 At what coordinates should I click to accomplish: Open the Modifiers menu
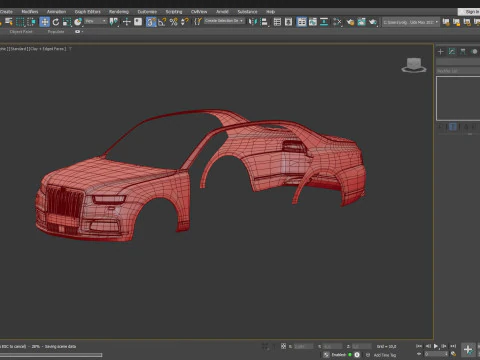tap(30, 12)
